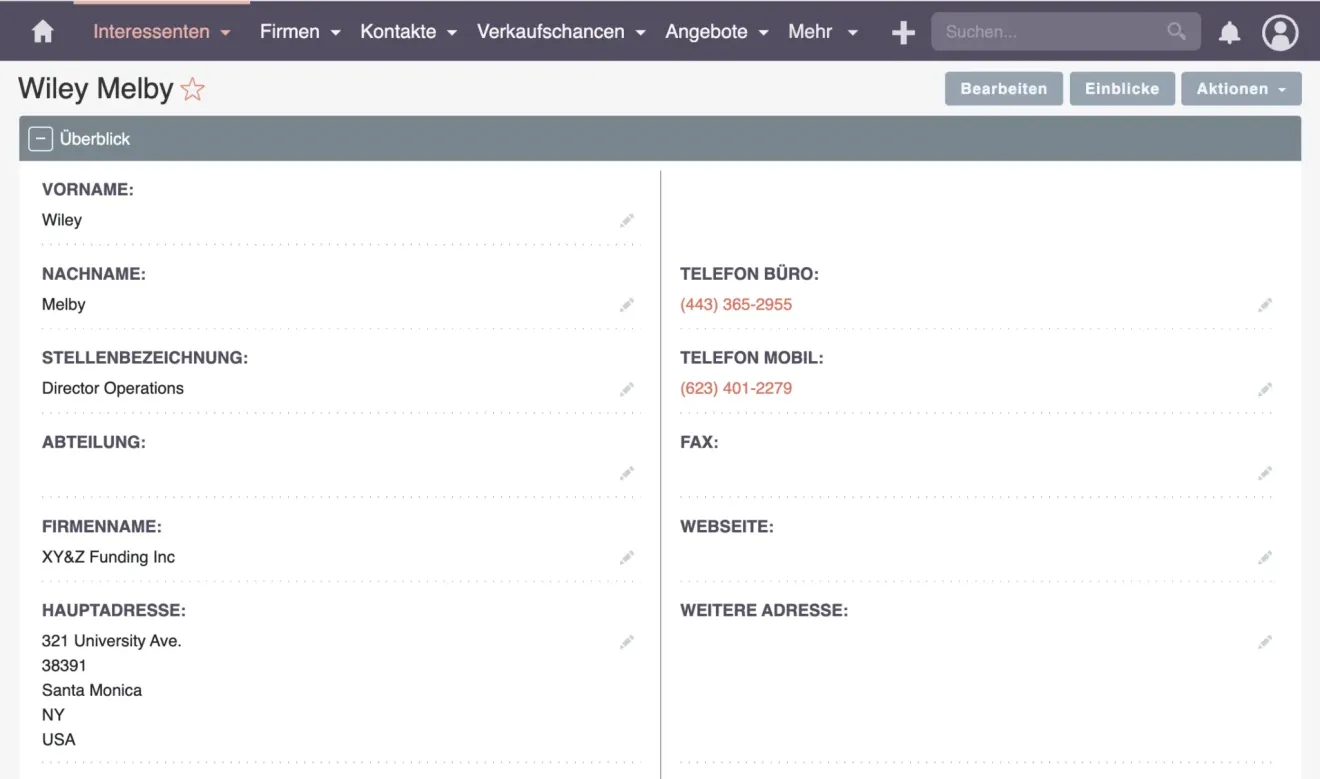
Task: Open the Firmen menu
Action: (299, 32)
